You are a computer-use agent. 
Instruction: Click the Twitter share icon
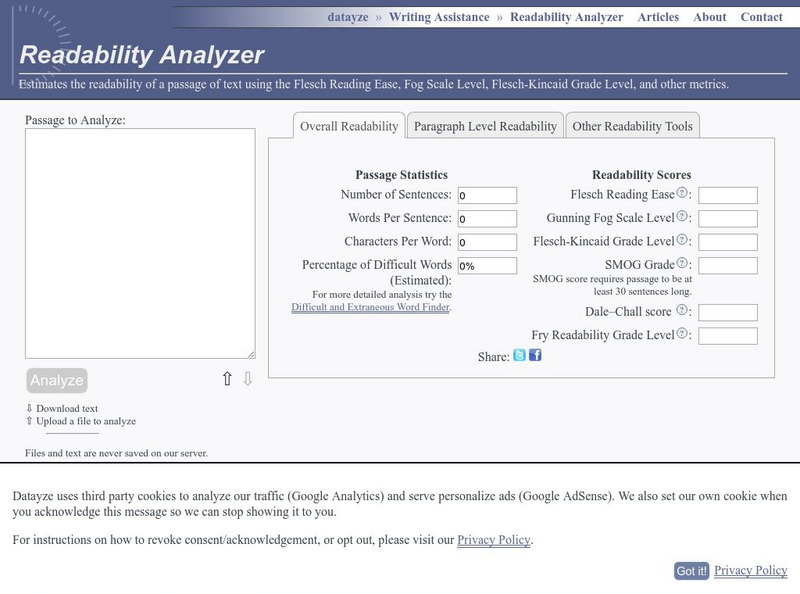(519, 355)
